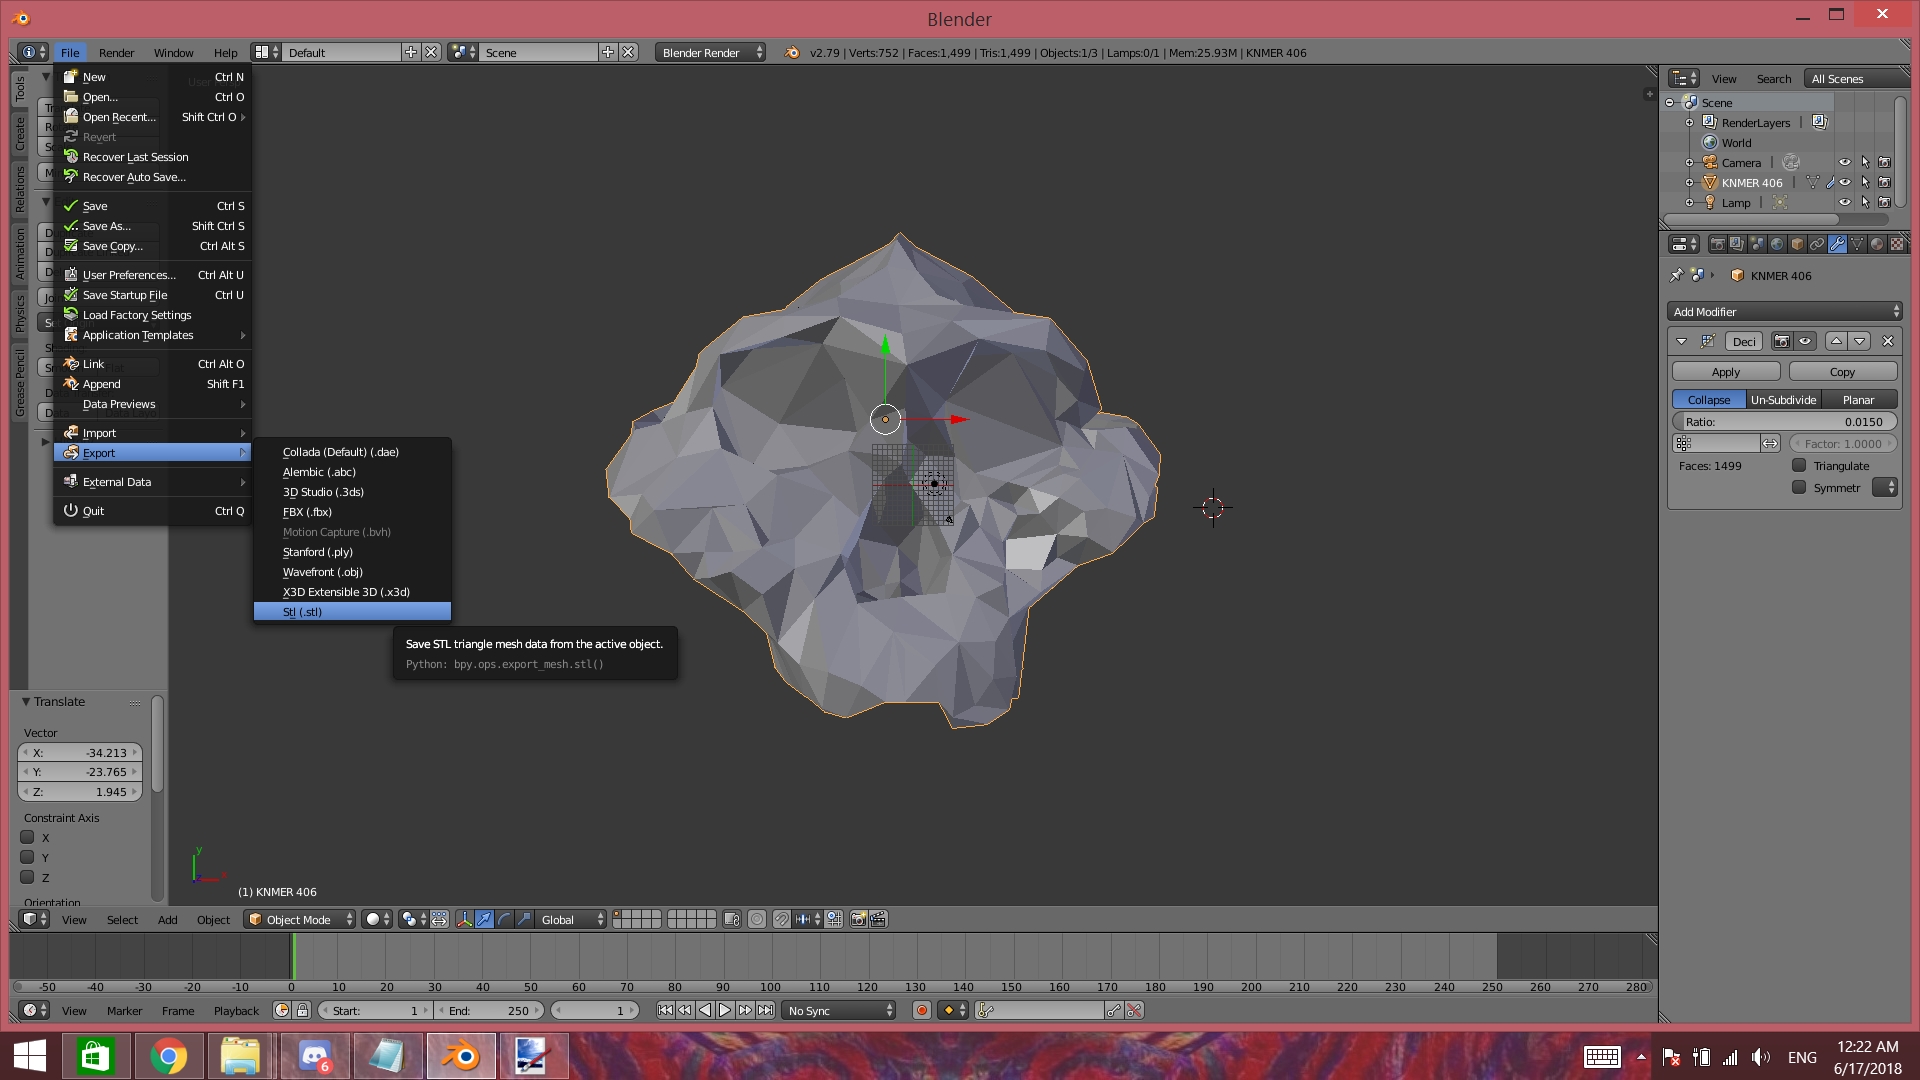Open File Explorer from the taskbar
This screenshot has width=1920, height=1080.
click(x=241, y=1056)
